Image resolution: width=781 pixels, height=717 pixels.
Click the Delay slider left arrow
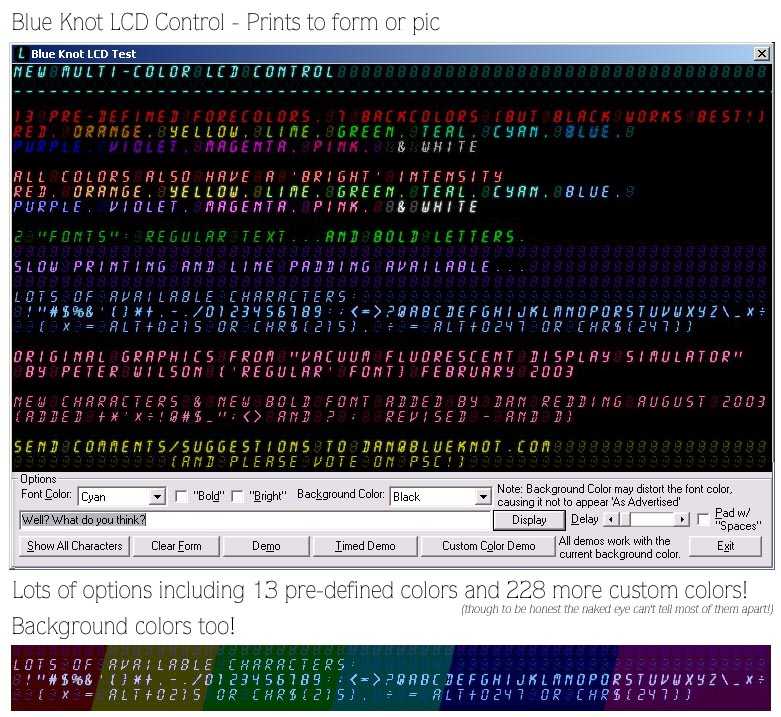(611, 520)
